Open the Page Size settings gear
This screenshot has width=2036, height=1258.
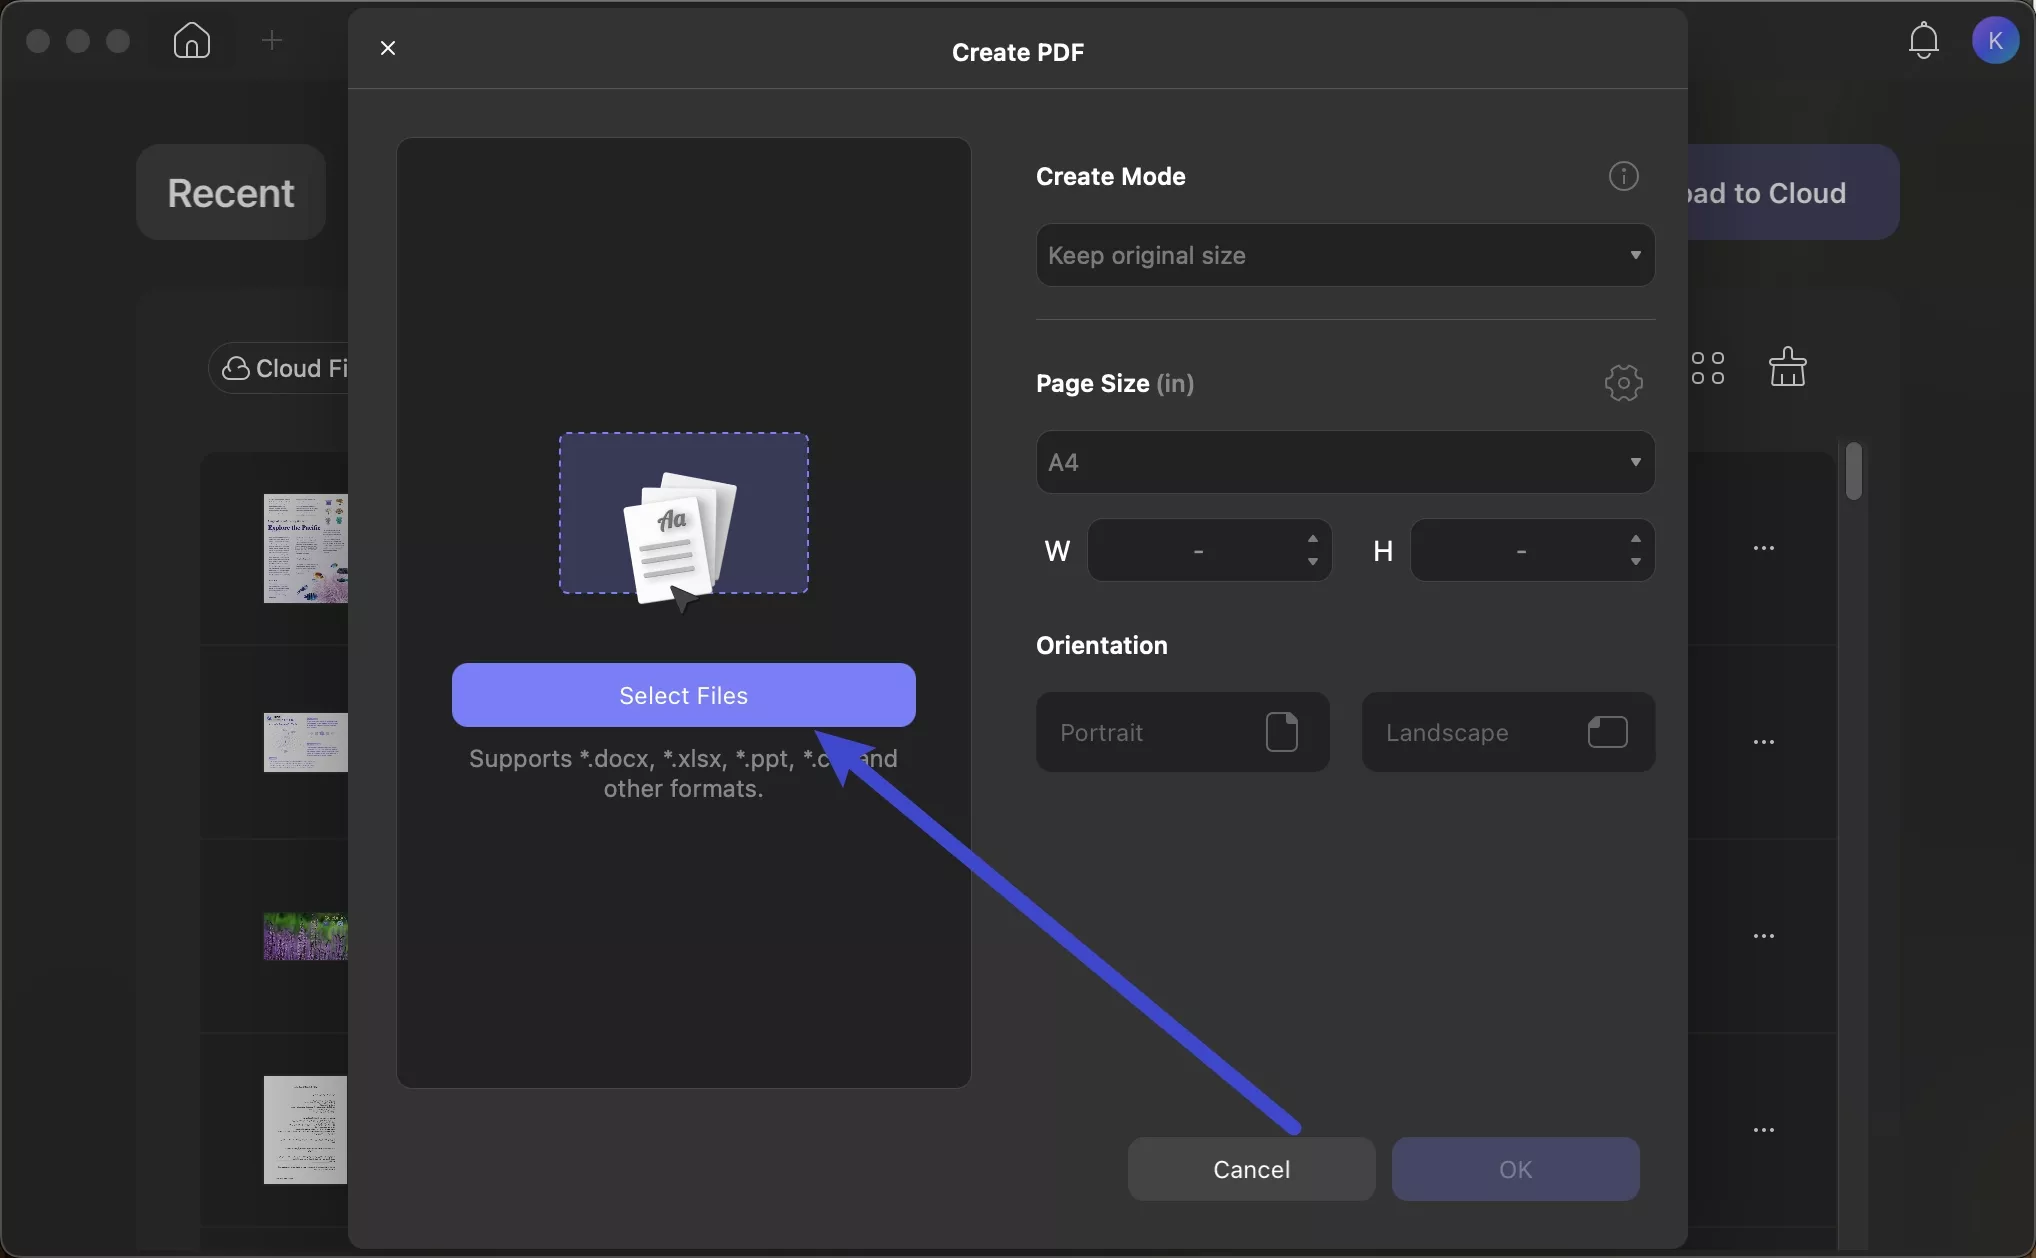[x=1622, y=382]
